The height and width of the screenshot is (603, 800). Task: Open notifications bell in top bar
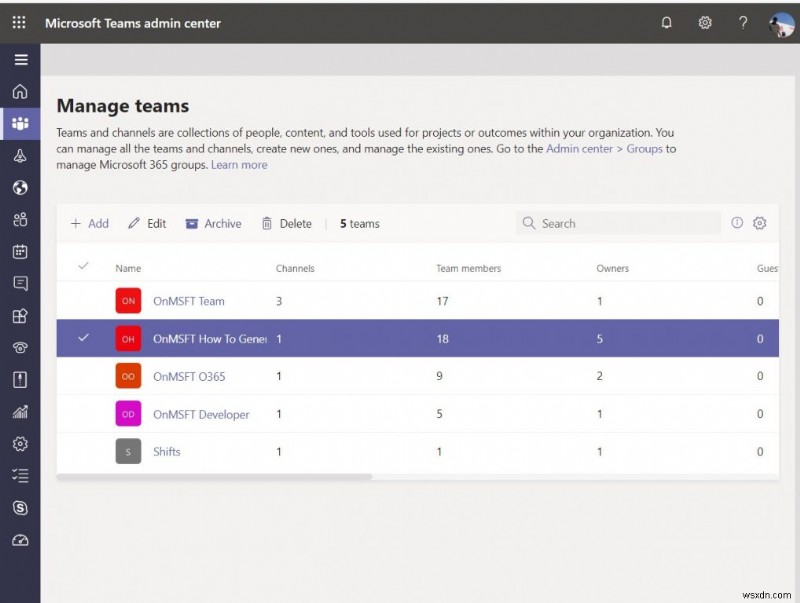pos(666,22)
